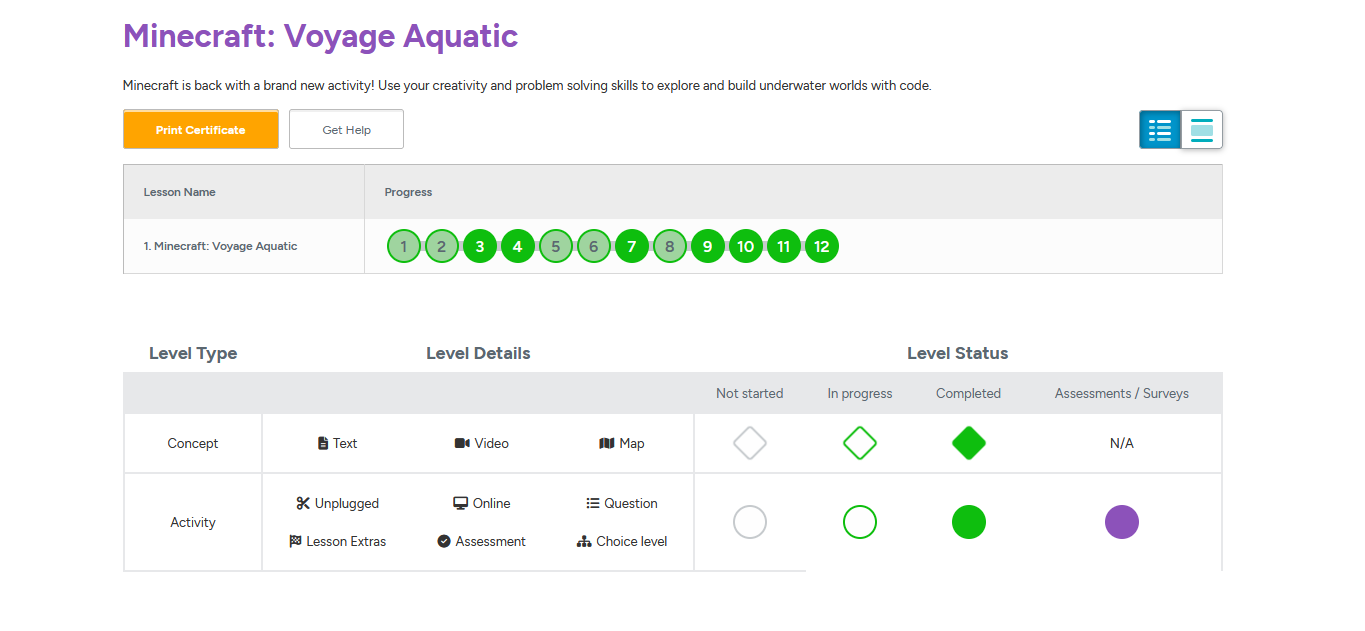Image resolution: width=1365 pixels, height=631 pixels.
Task: Open level 4 progress bubble
Action: click(x=518, y=246)
